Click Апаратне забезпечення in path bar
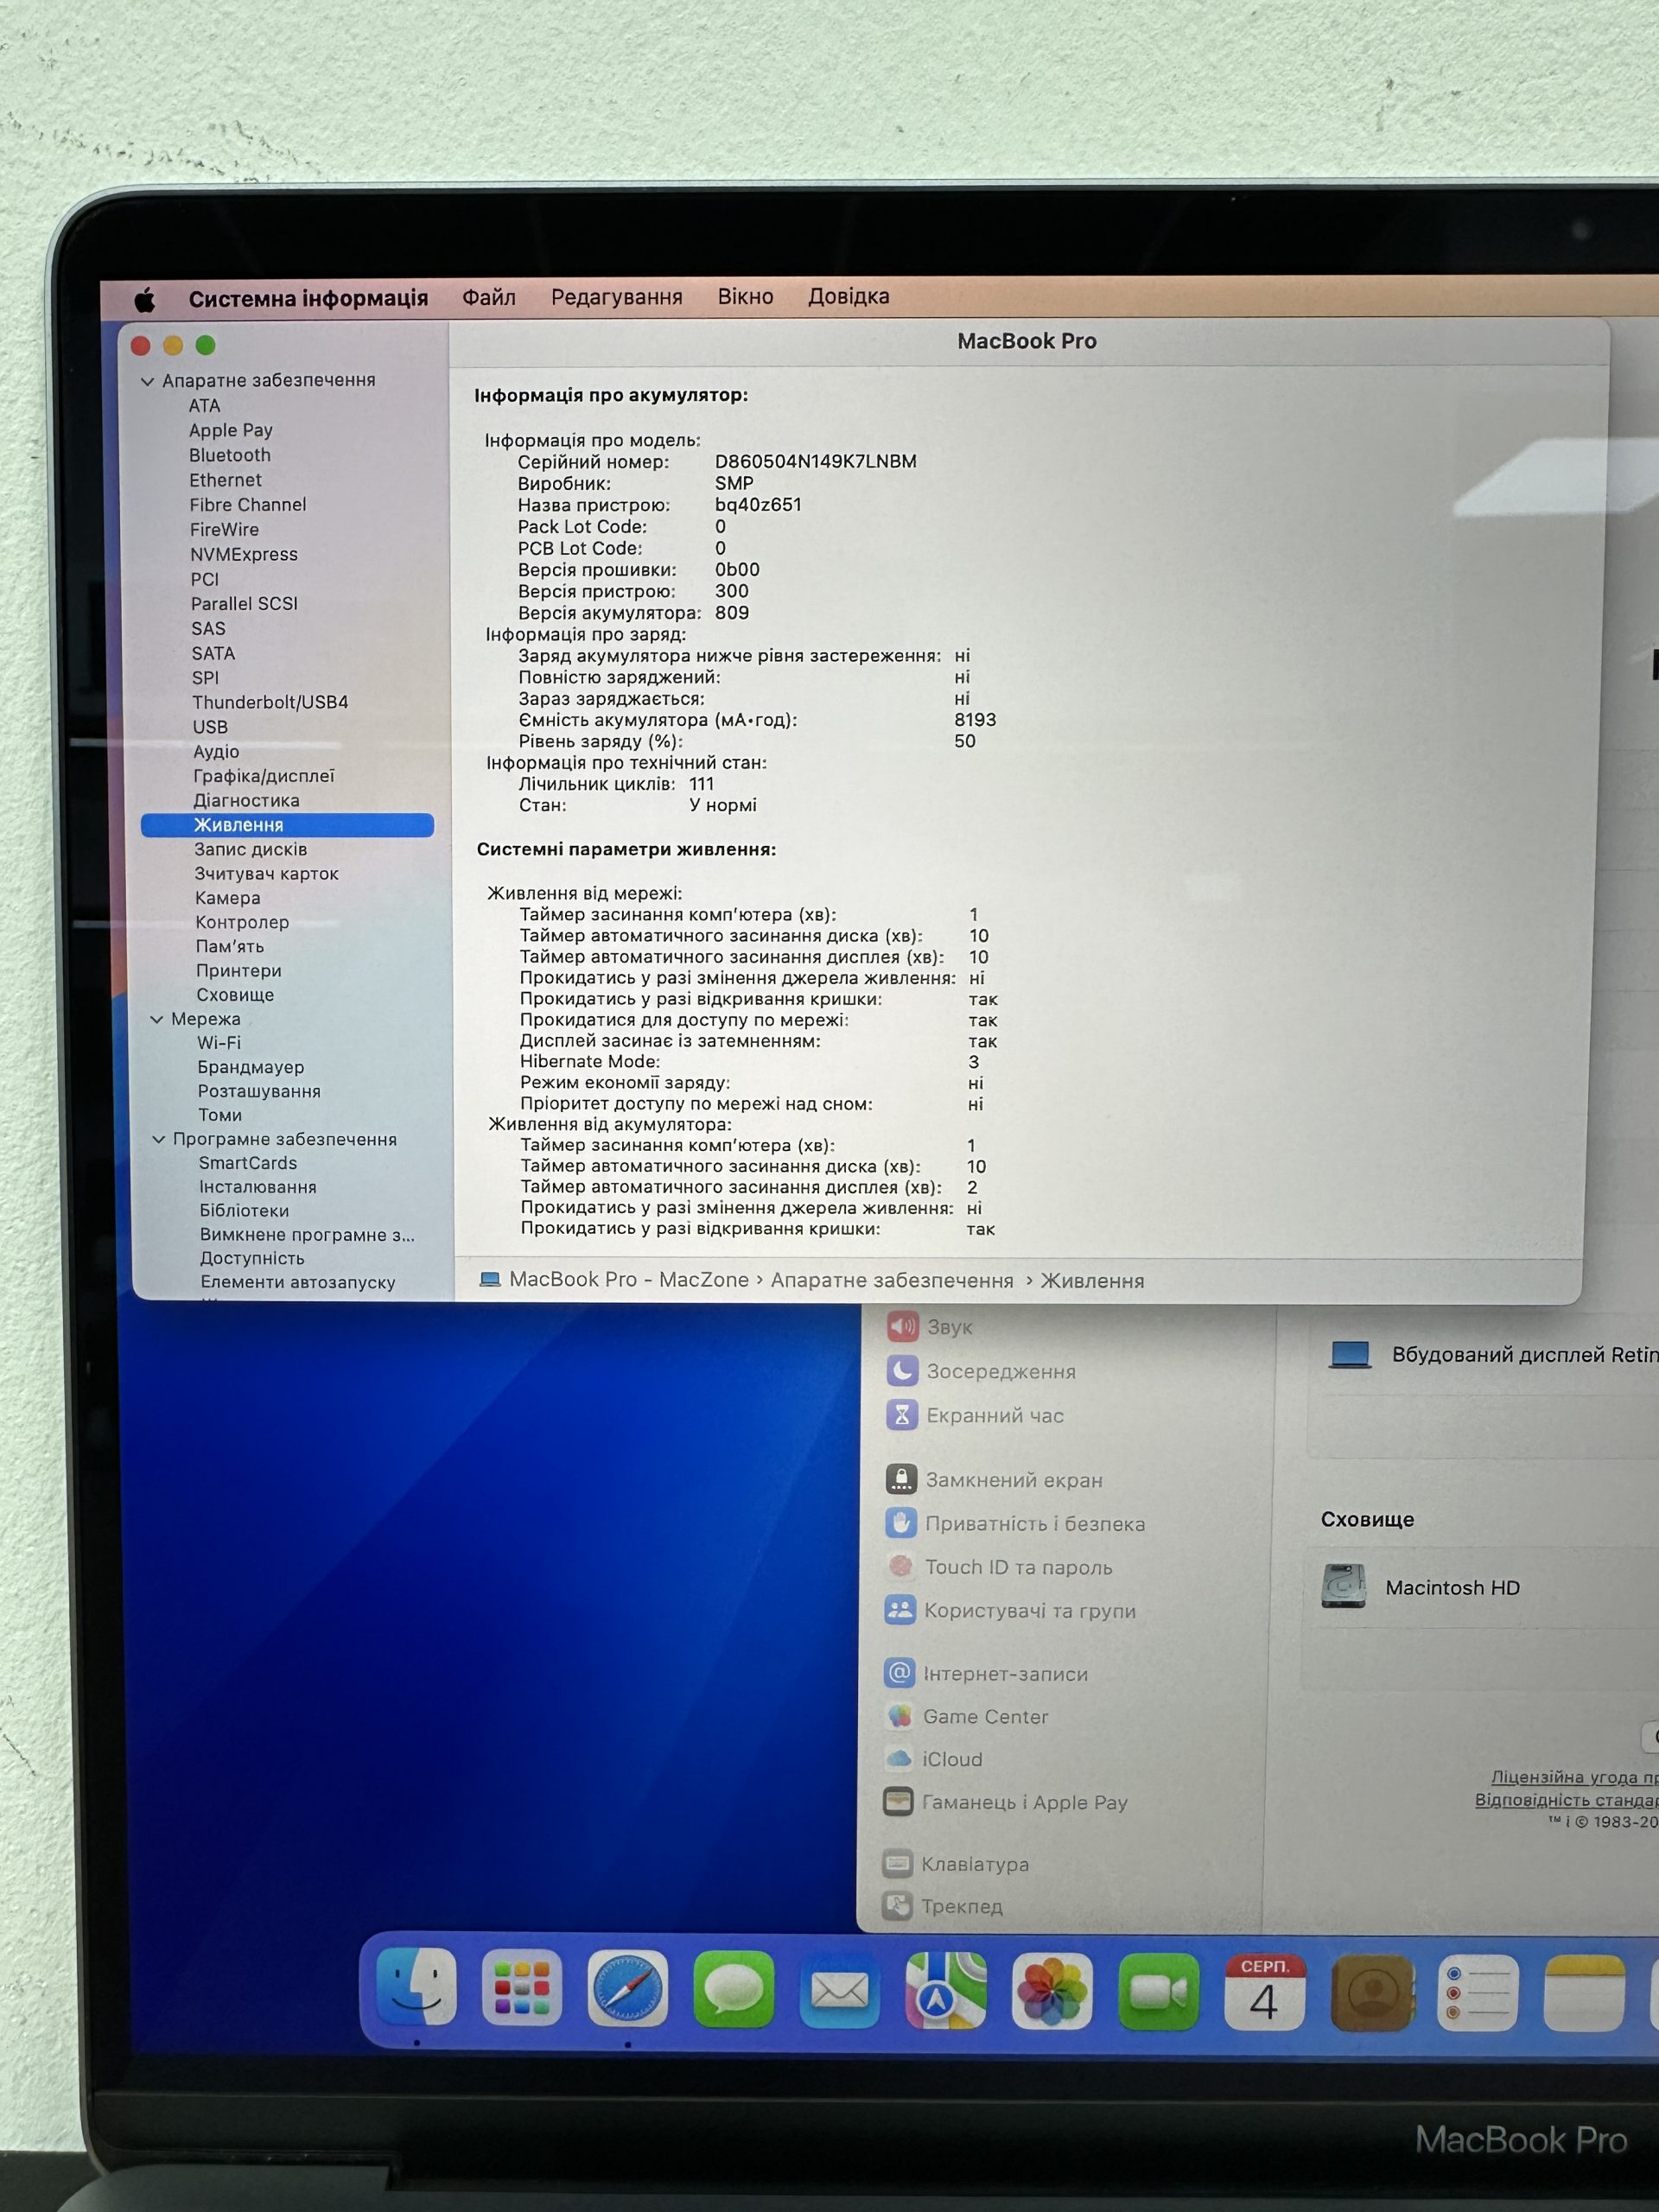Screen dimensions: 1659x2212 tap(892, 1281)
